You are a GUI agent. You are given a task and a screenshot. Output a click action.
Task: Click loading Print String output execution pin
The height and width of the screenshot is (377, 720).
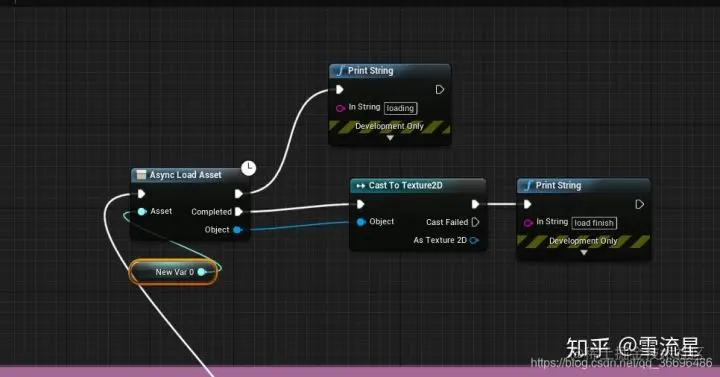point(439,90)
